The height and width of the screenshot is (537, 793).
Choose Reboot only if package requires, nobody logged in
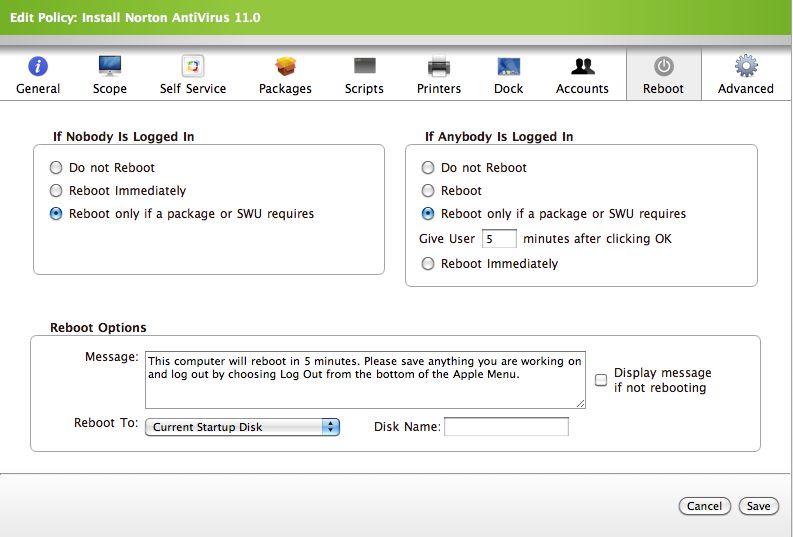tap(56, 213)
